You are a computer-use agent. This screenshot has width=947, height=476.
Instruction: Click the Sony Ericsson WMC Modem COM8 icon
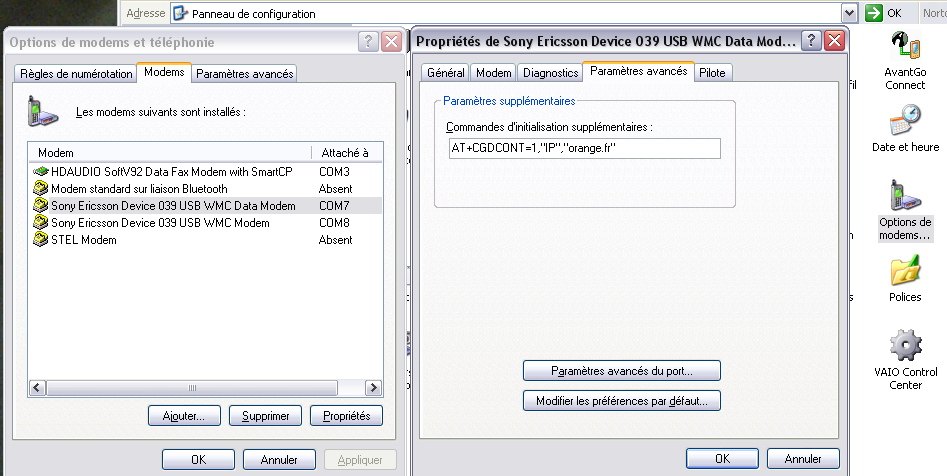[40, 222]
